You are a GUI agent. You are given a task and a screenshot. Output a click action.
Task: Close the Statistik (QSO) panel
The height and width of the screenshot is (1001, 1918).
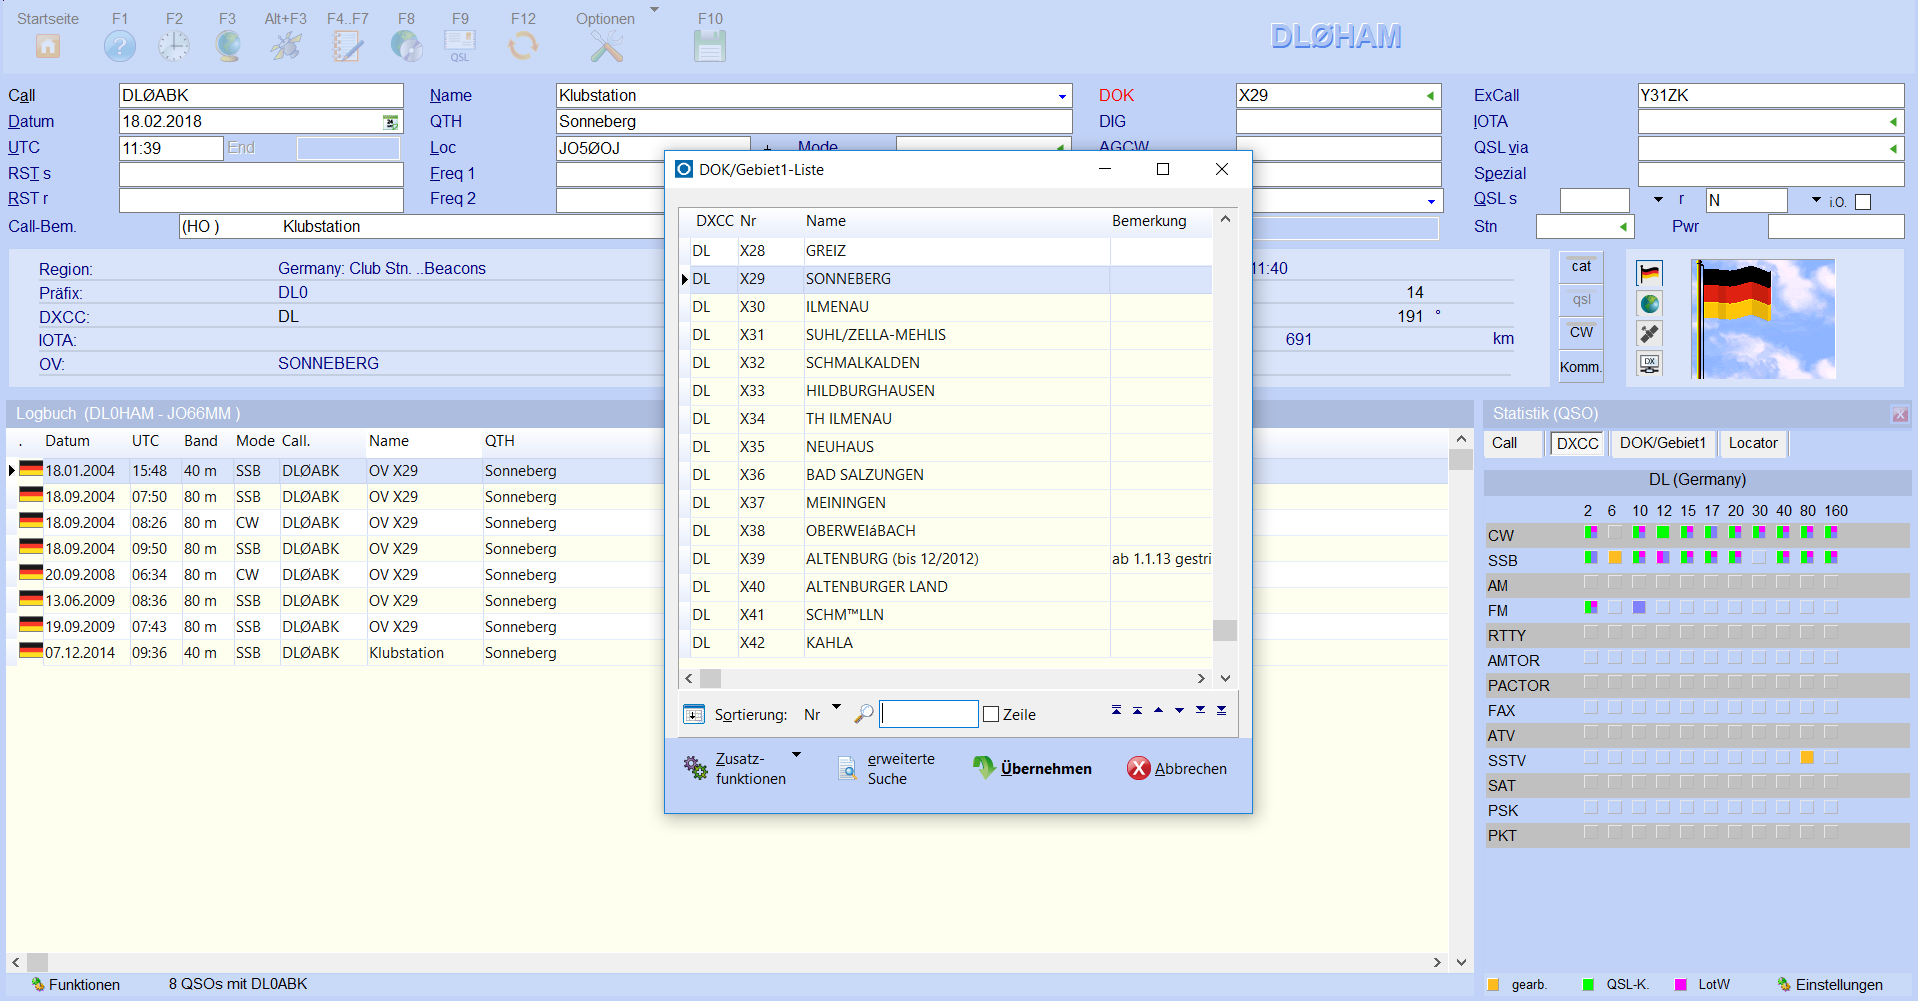tap(1900, 414)
